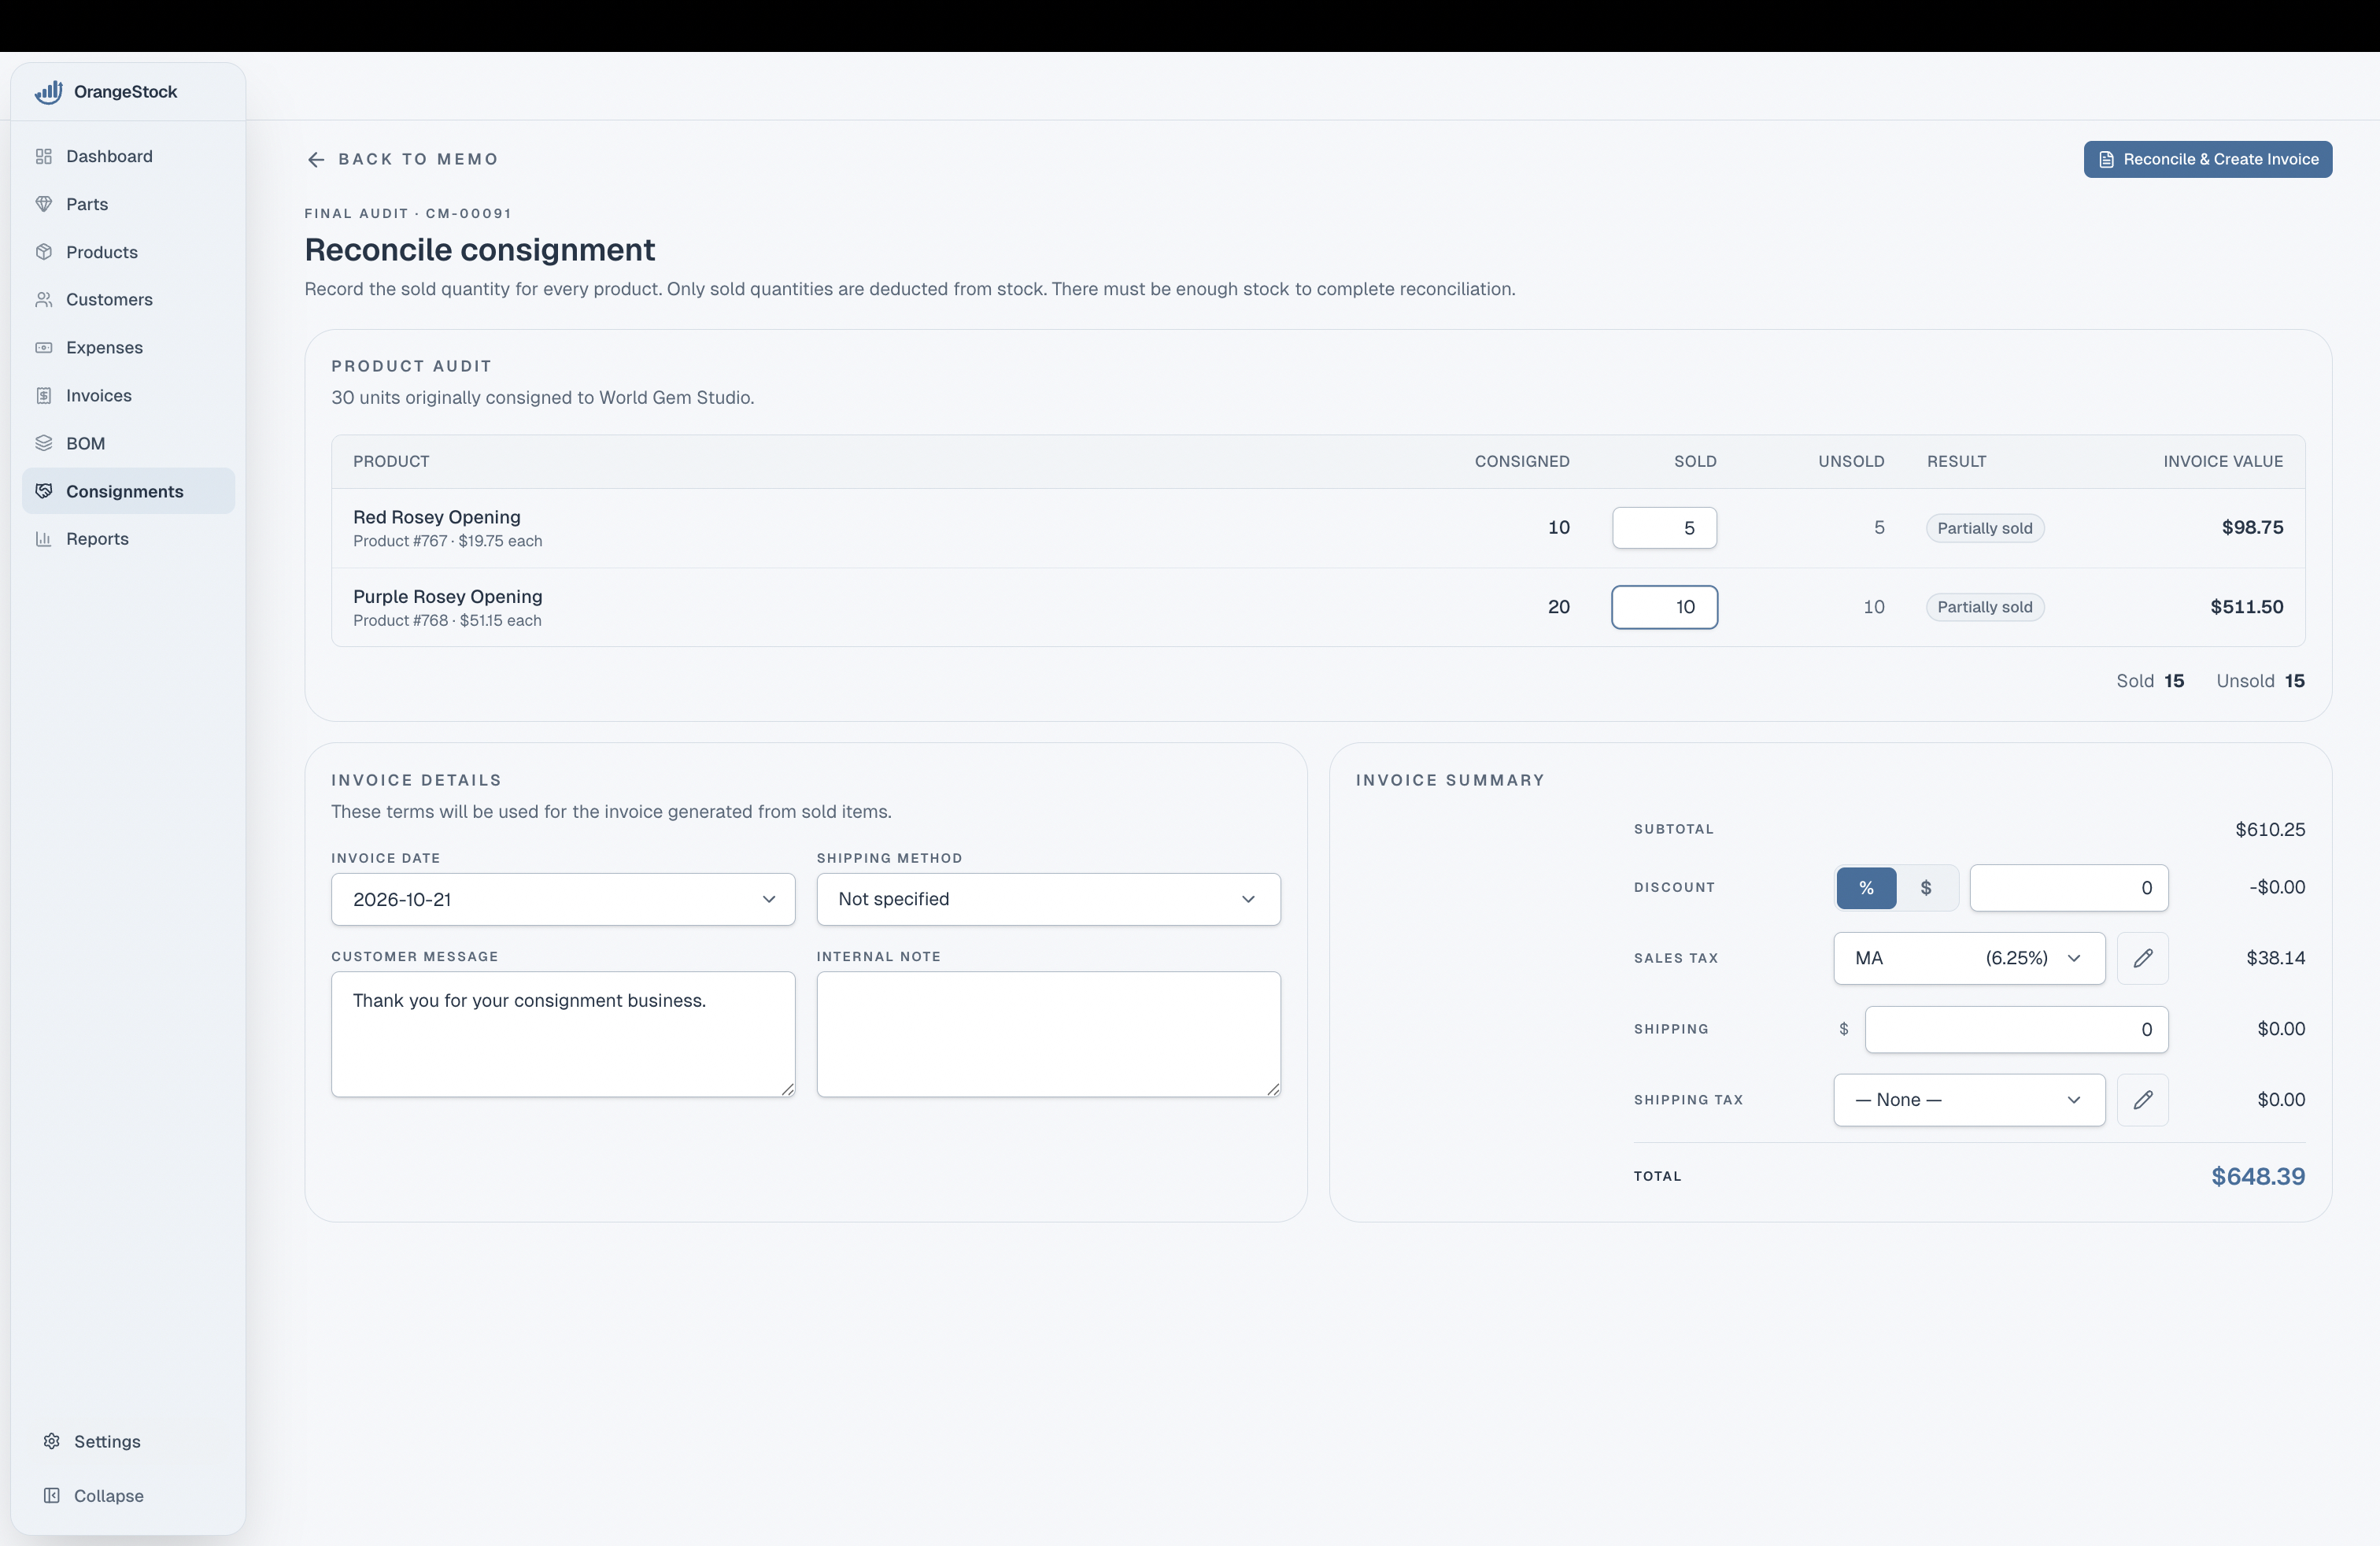This screenshot has height=1546, width=2380.
Task: Click the Customers people icon
Action: 44,299
